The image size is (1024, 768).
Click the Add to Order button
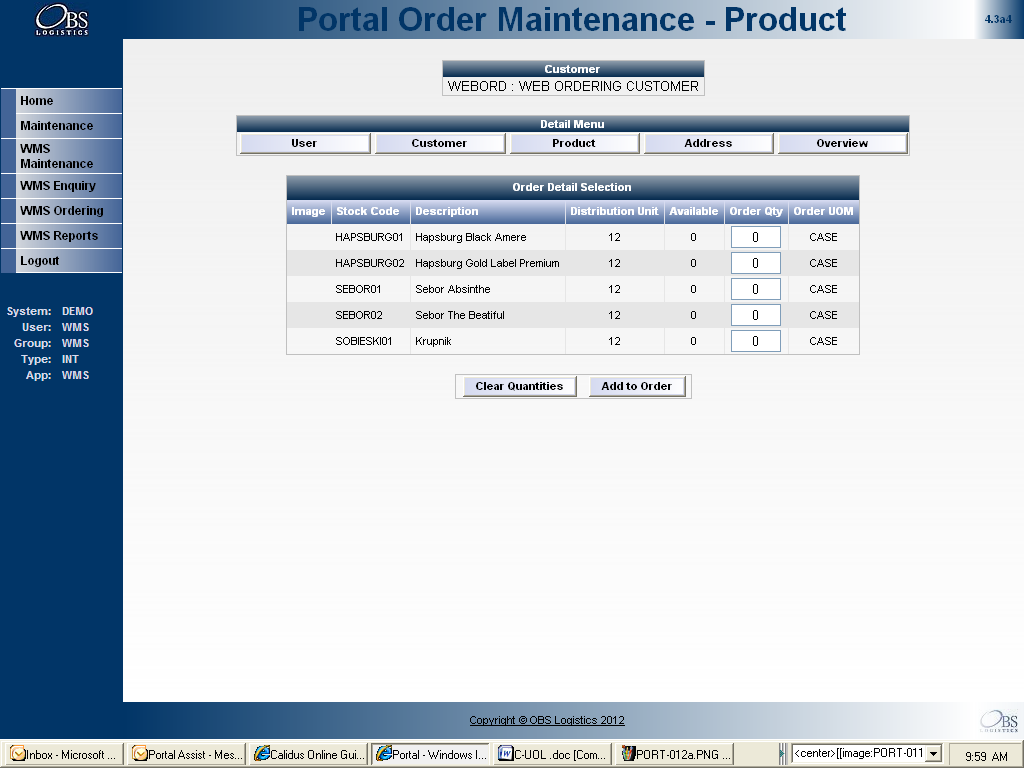click(637, 386)
